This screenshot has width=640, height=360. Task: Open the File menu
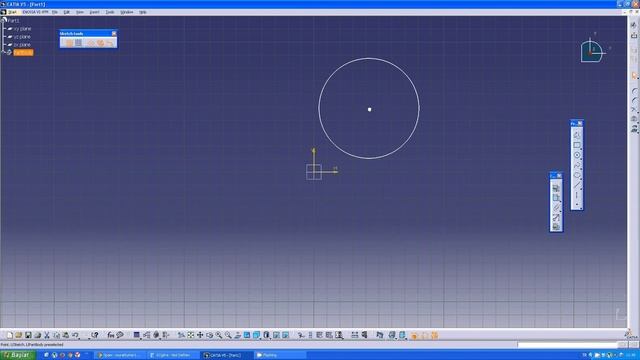coord(55,12)
